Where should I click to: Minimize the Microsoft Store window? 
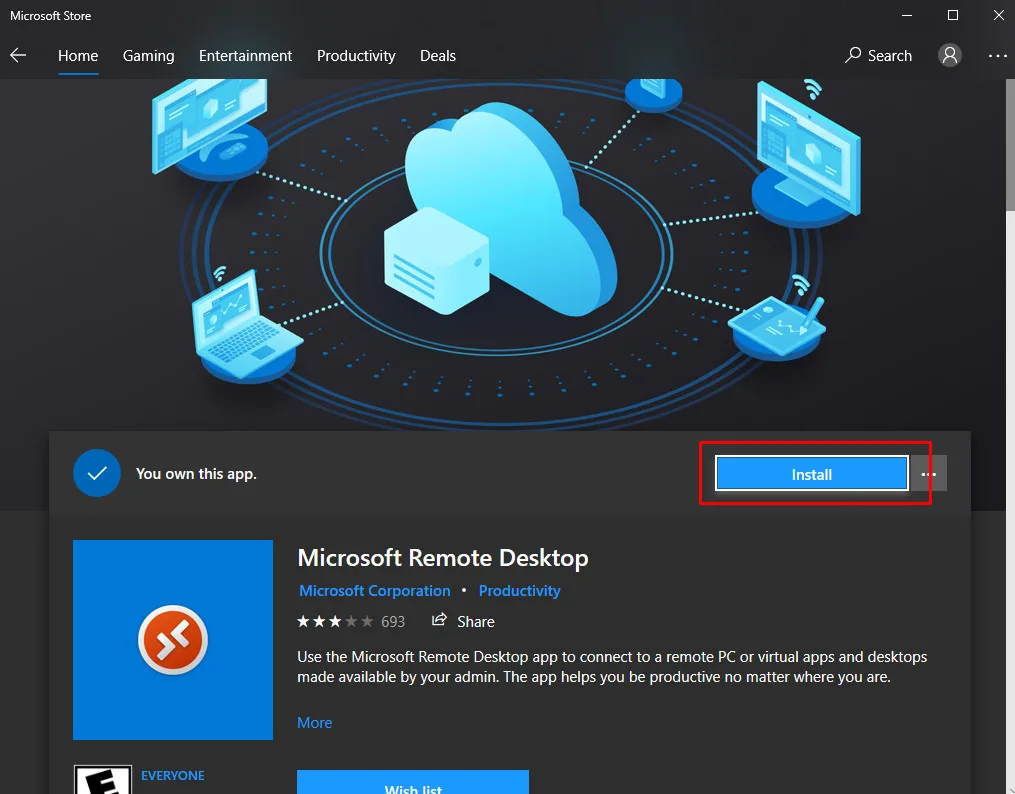907,16
